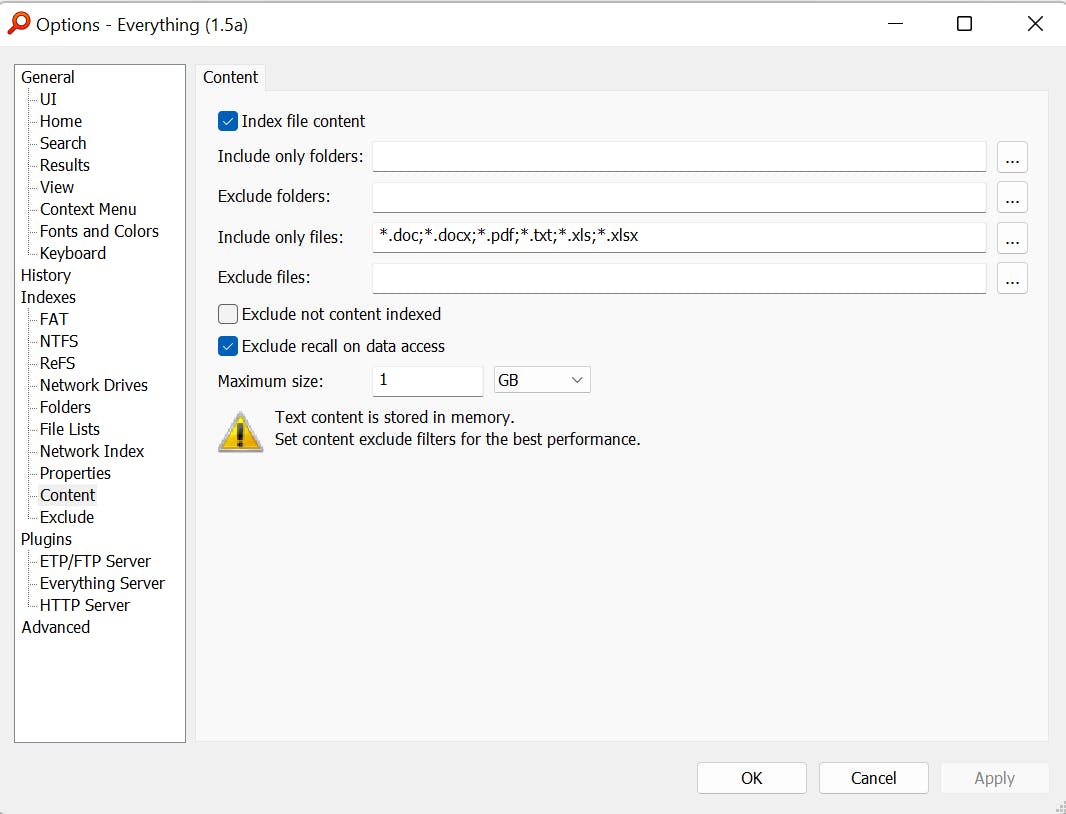The height and width of the screenshot is (814, 1066).
Task: Uncheck Exclude recall on data access
Action: point(228,347)
